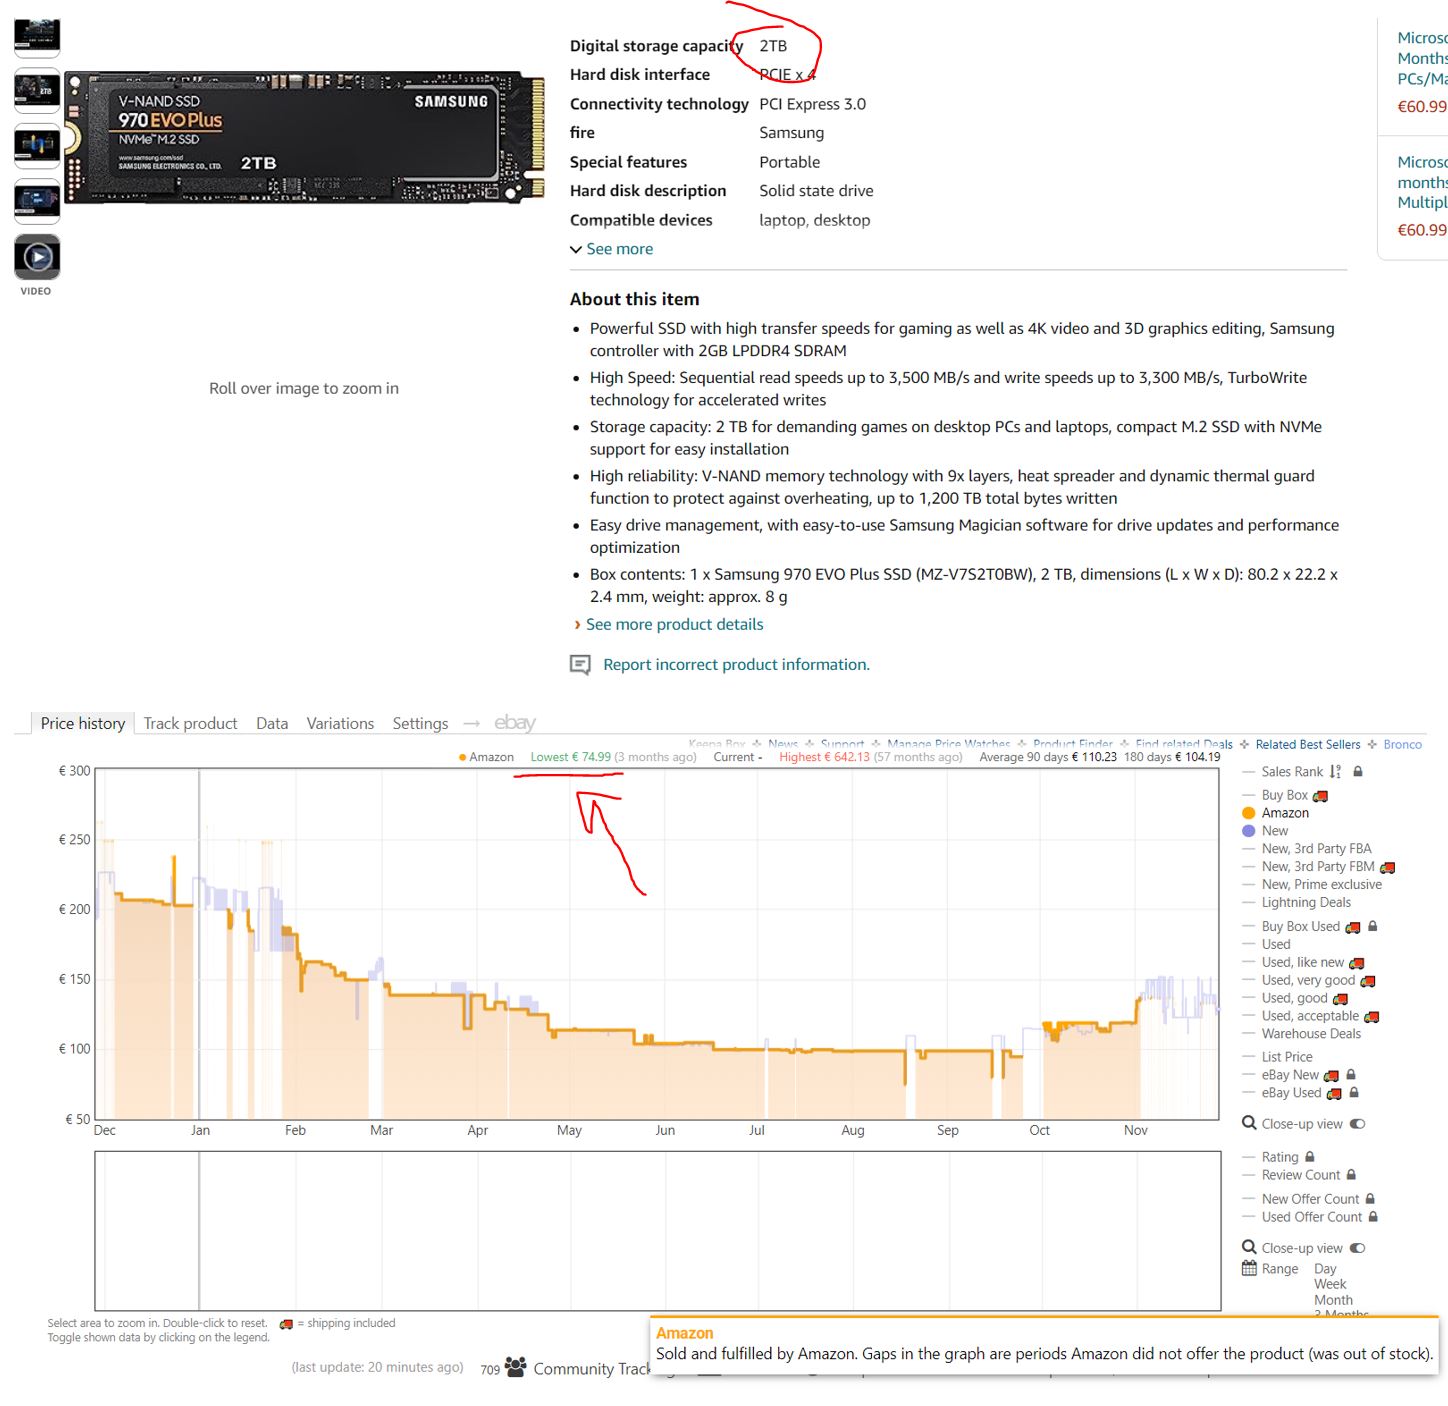1448x1406 pixels.
Task: Open the Related Best Sellers link
Action: tap(1307, 745)
